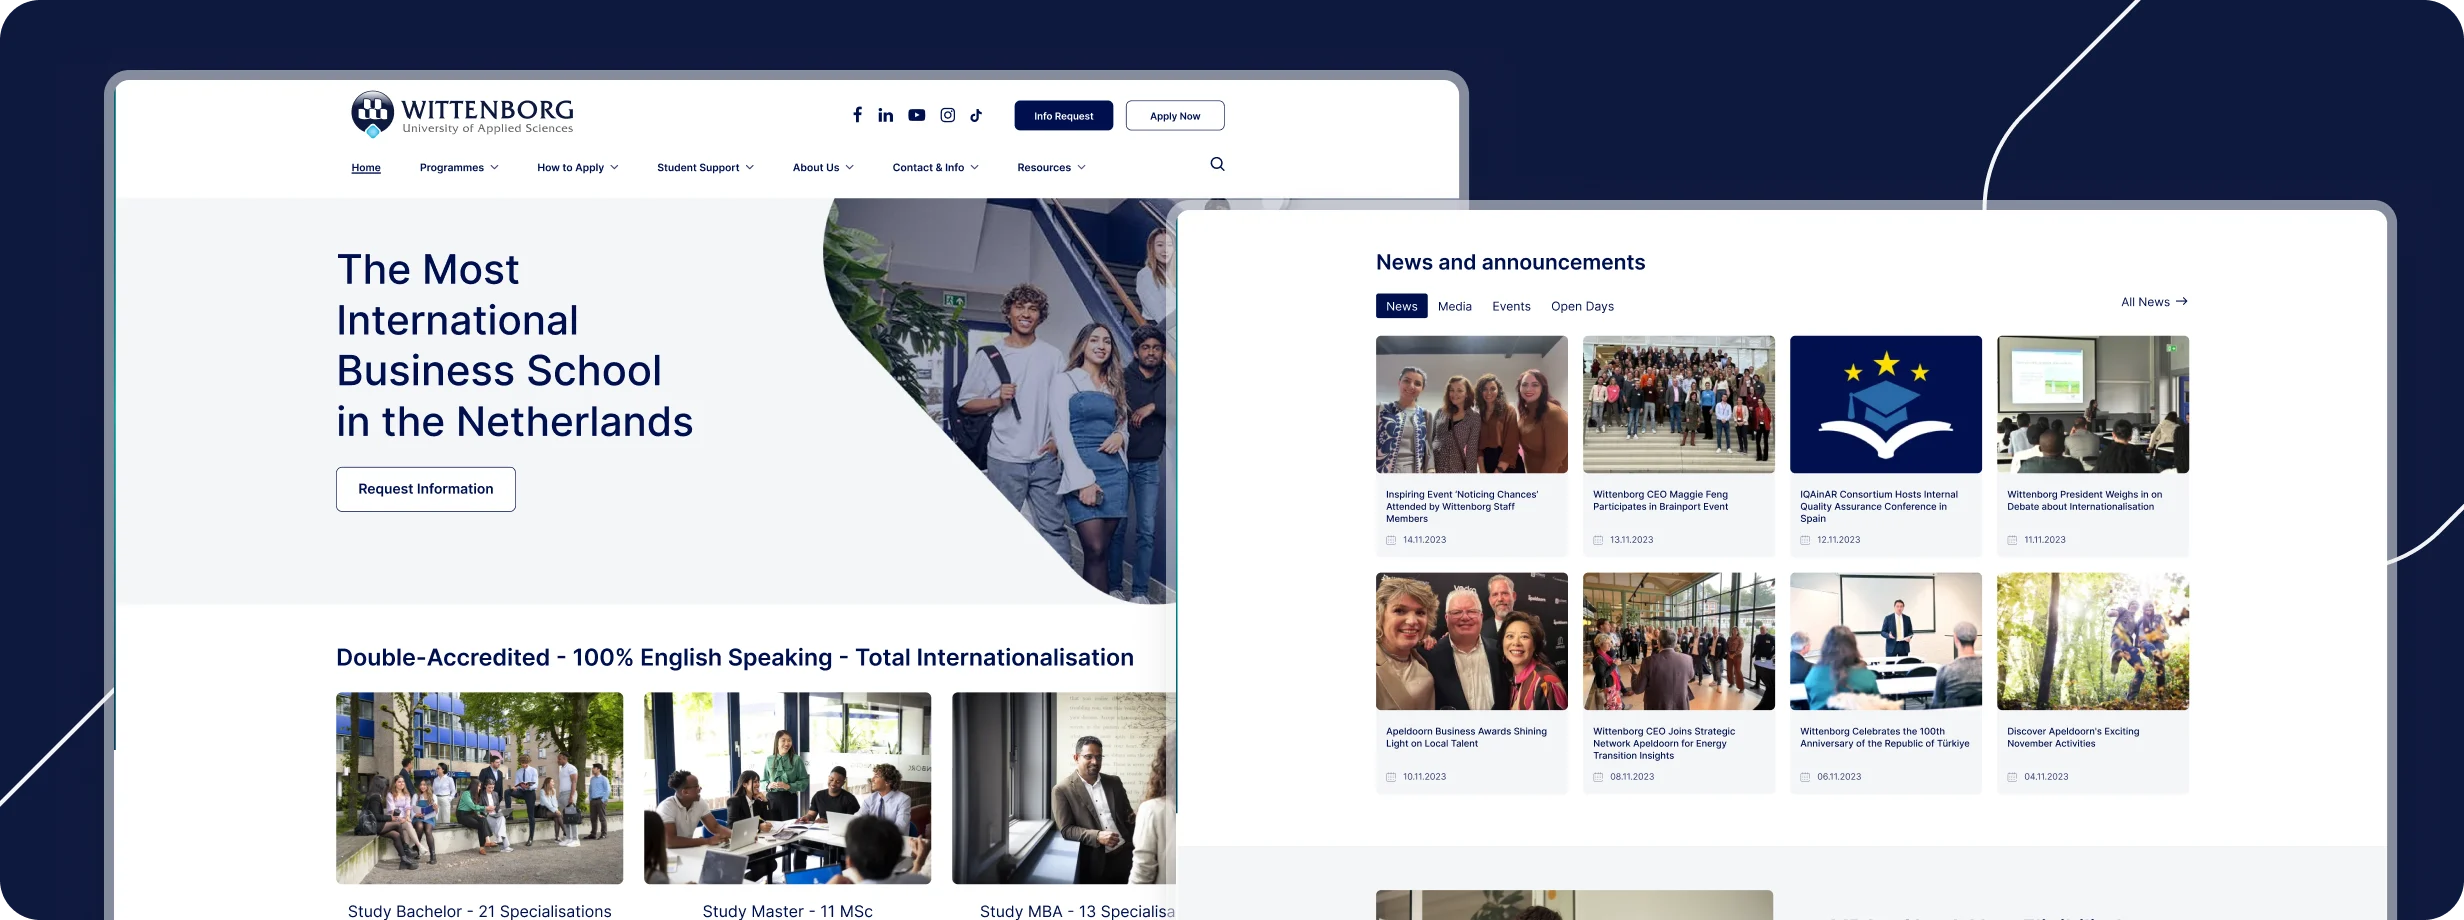Select the Open Days tab

(x=1582, y=307)
